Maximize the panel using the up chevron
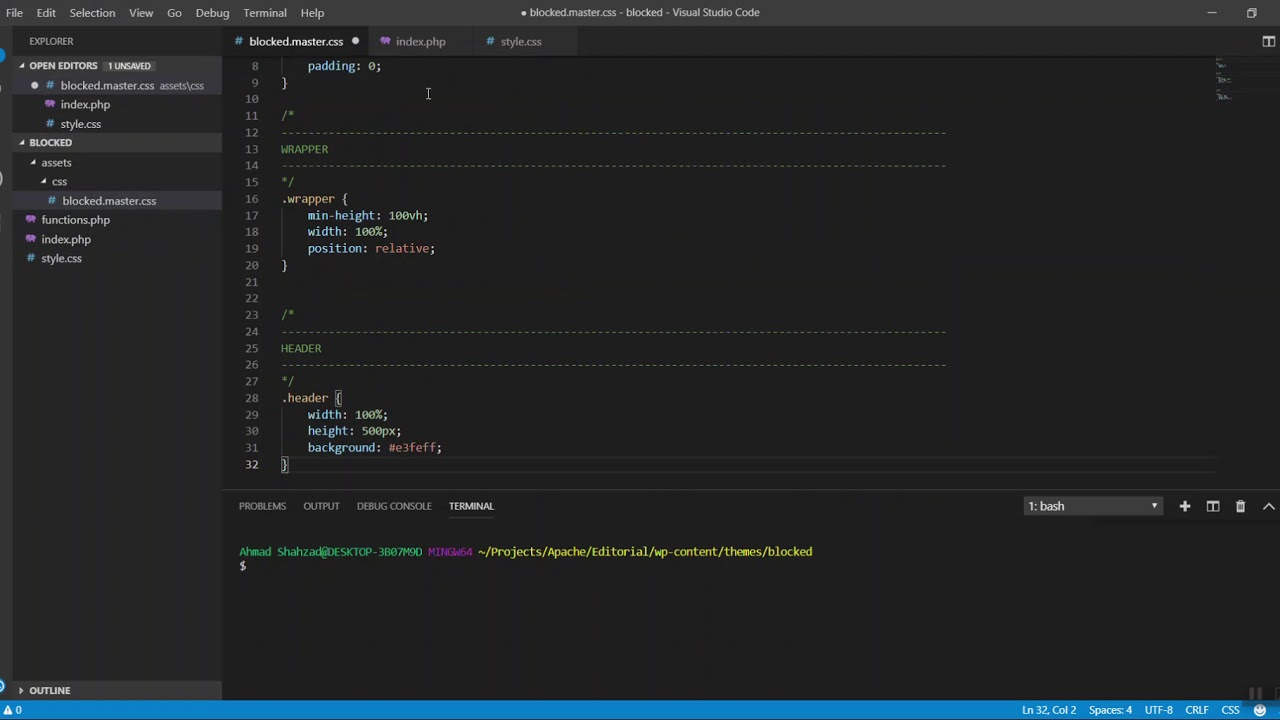The image size is (1280, 720). (x=1268, y=506)
